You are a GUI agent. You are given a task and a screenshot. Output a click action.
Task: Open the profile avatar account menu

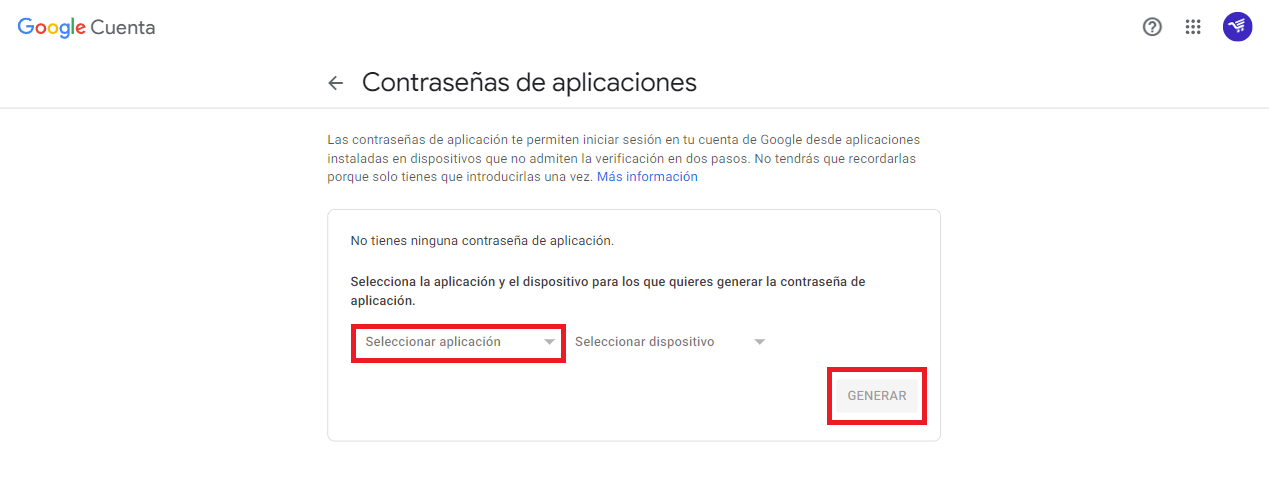(x=1237, y=27)
